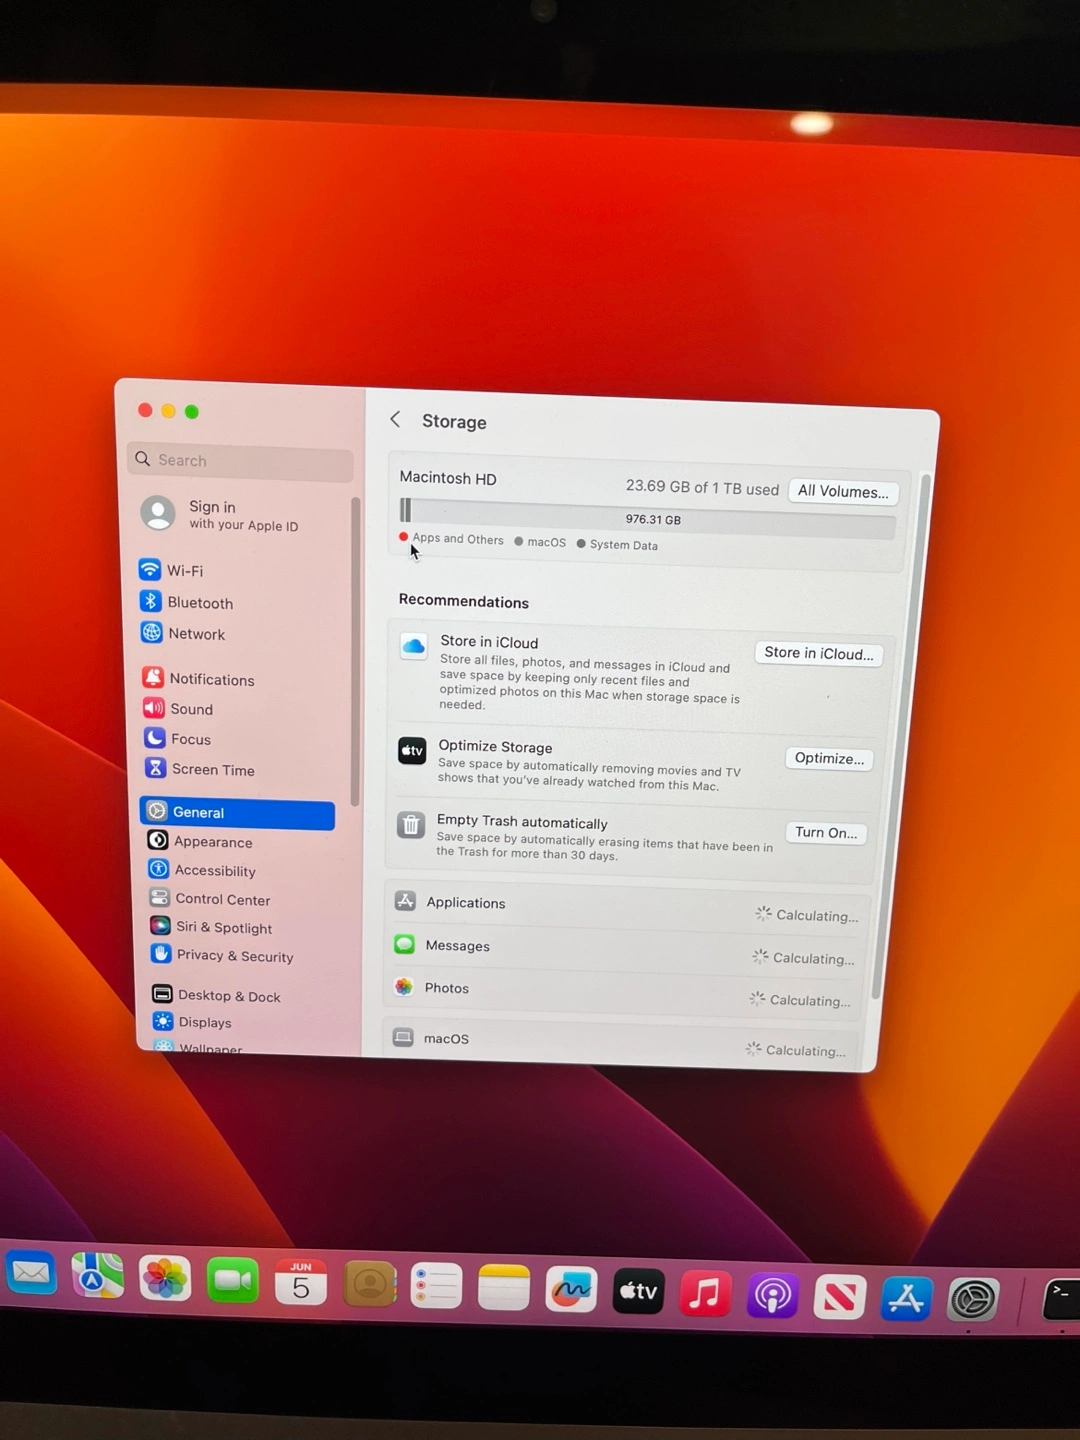Go back using the Storage chevron
The width and height of the screenshot is (1080, 1440).
[x=396, y=419]
